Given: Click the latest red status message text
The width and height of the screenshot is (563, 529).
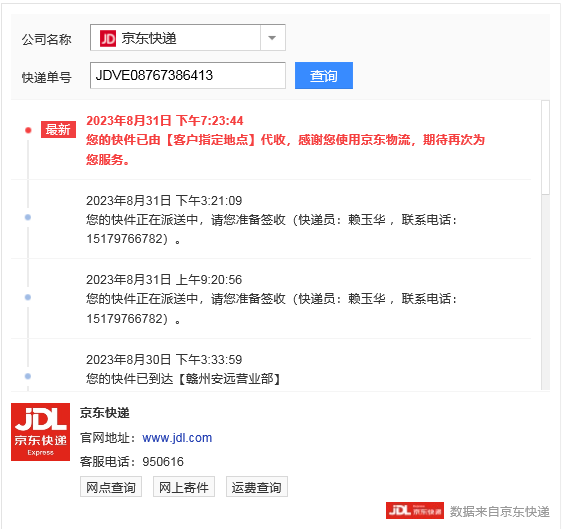Looking at the screenshot, I should pos(285,149).
